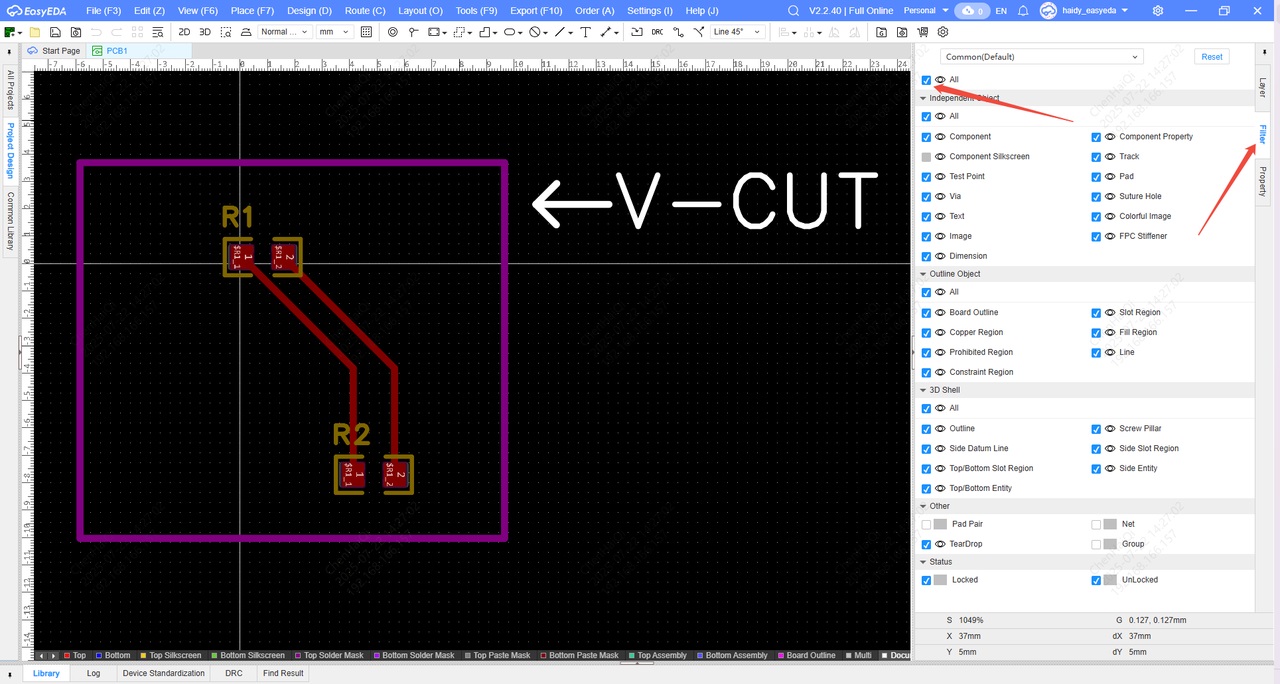Toggle the Track eye visibility icon
The height and width of the screenshot is (684, 1280).
pyautogui.click(x=1110, y=157)
